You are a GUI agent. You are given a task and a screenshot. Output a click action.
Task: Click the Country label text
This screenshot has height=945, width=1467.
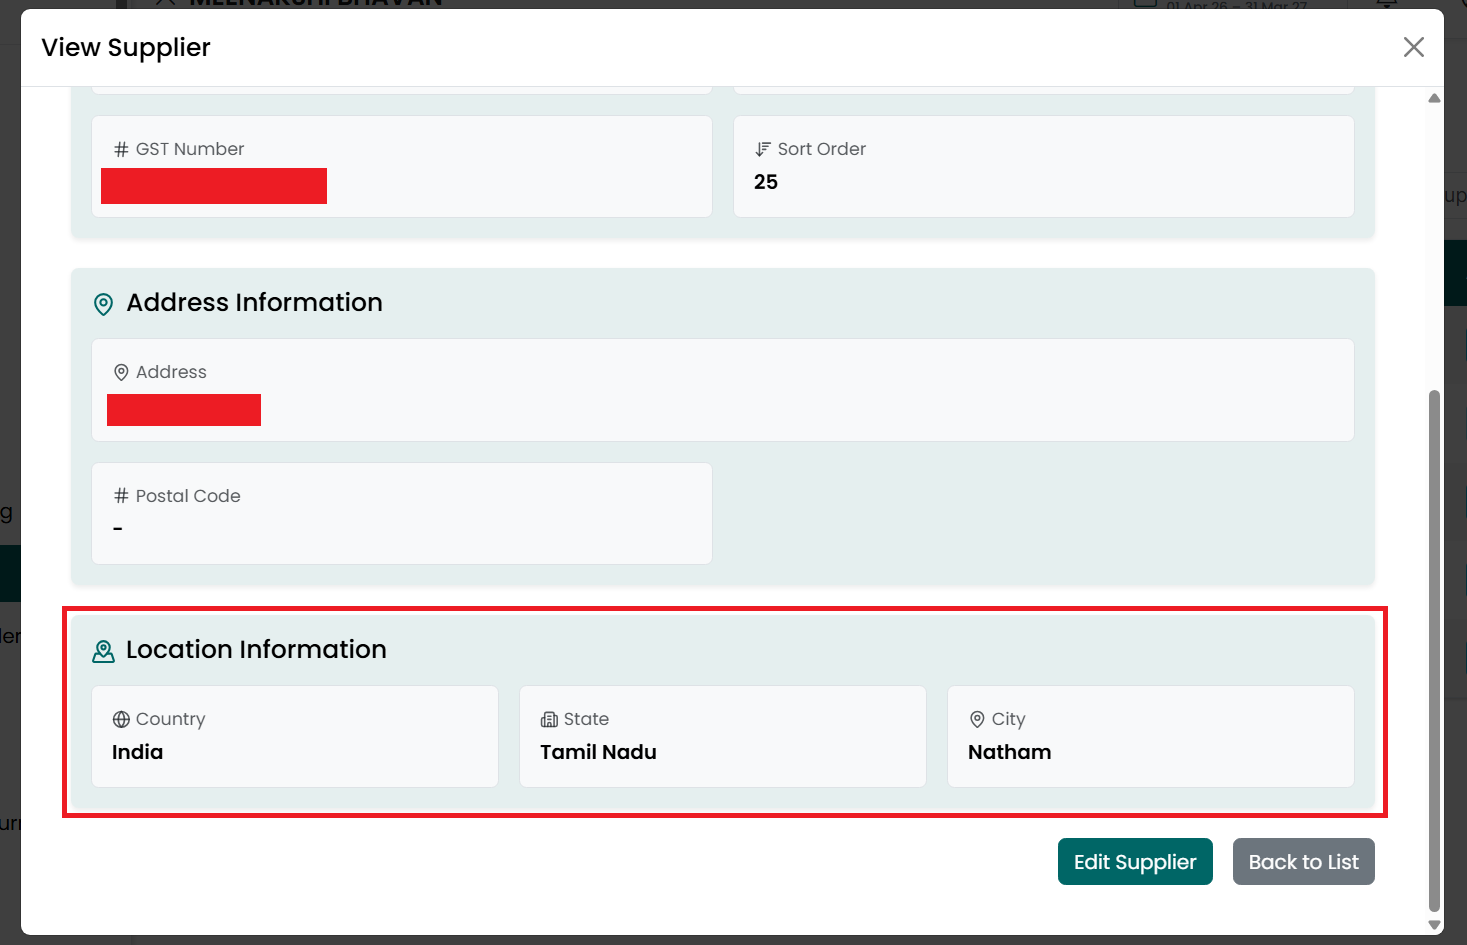pyautogui.click(x=170, y=719)
